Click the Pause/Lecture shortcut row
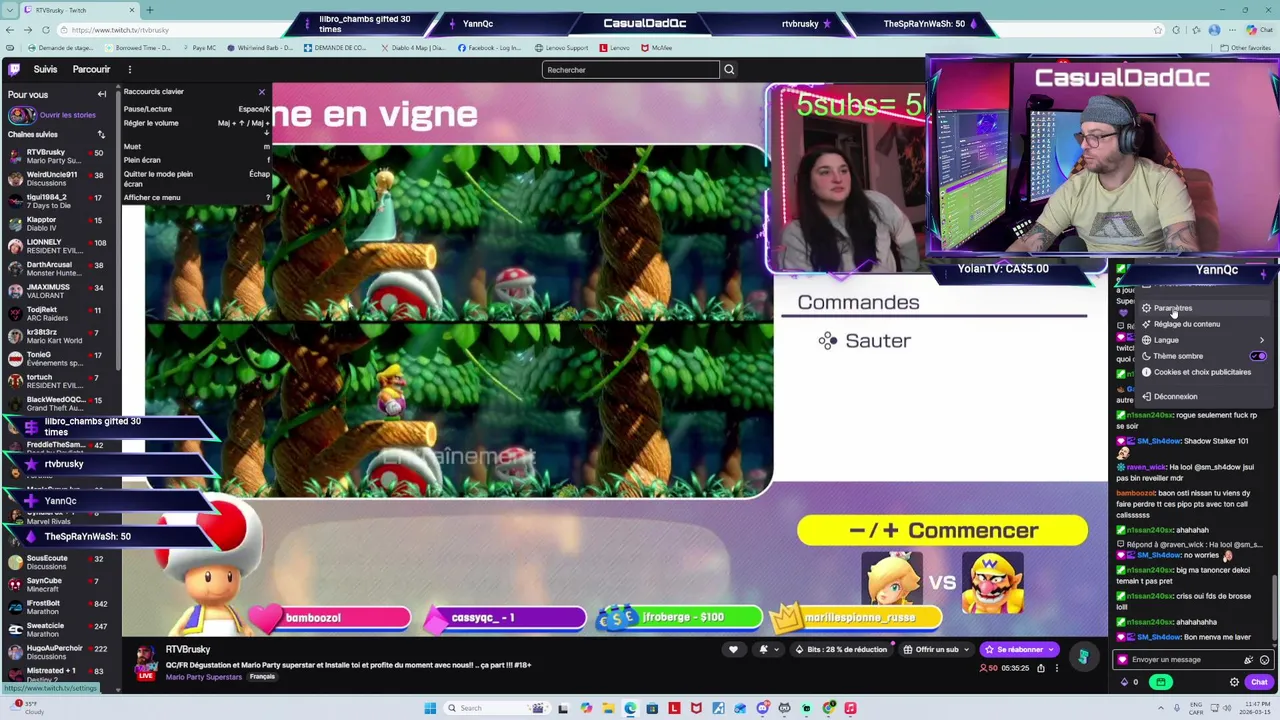 coord(196,109)
